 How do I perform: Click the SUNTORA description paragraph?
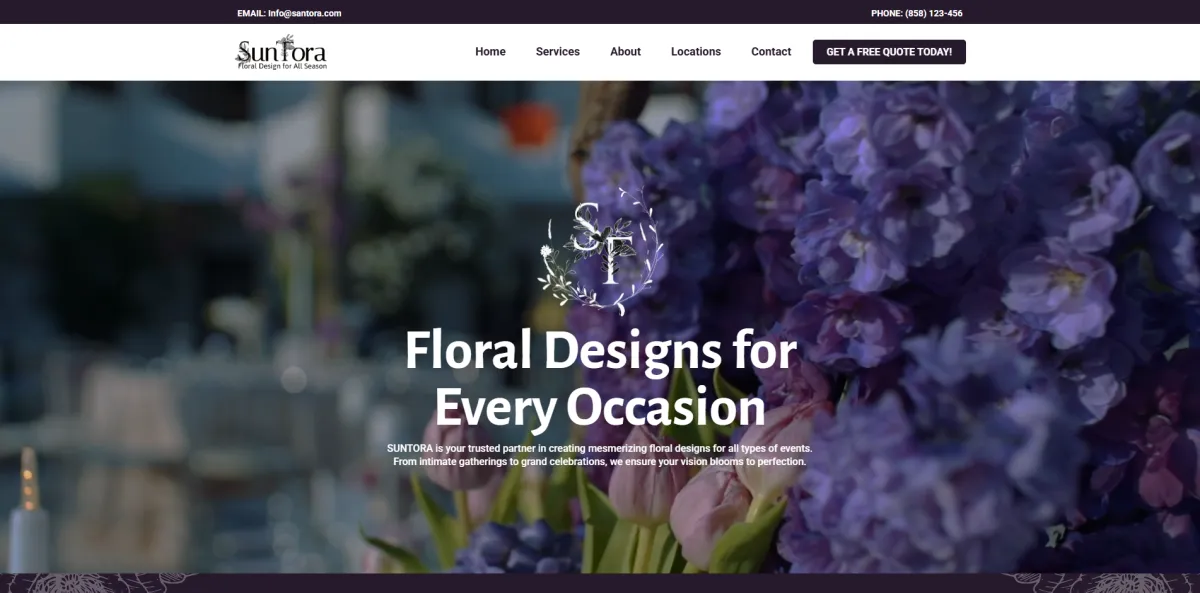tap(600, 455)
